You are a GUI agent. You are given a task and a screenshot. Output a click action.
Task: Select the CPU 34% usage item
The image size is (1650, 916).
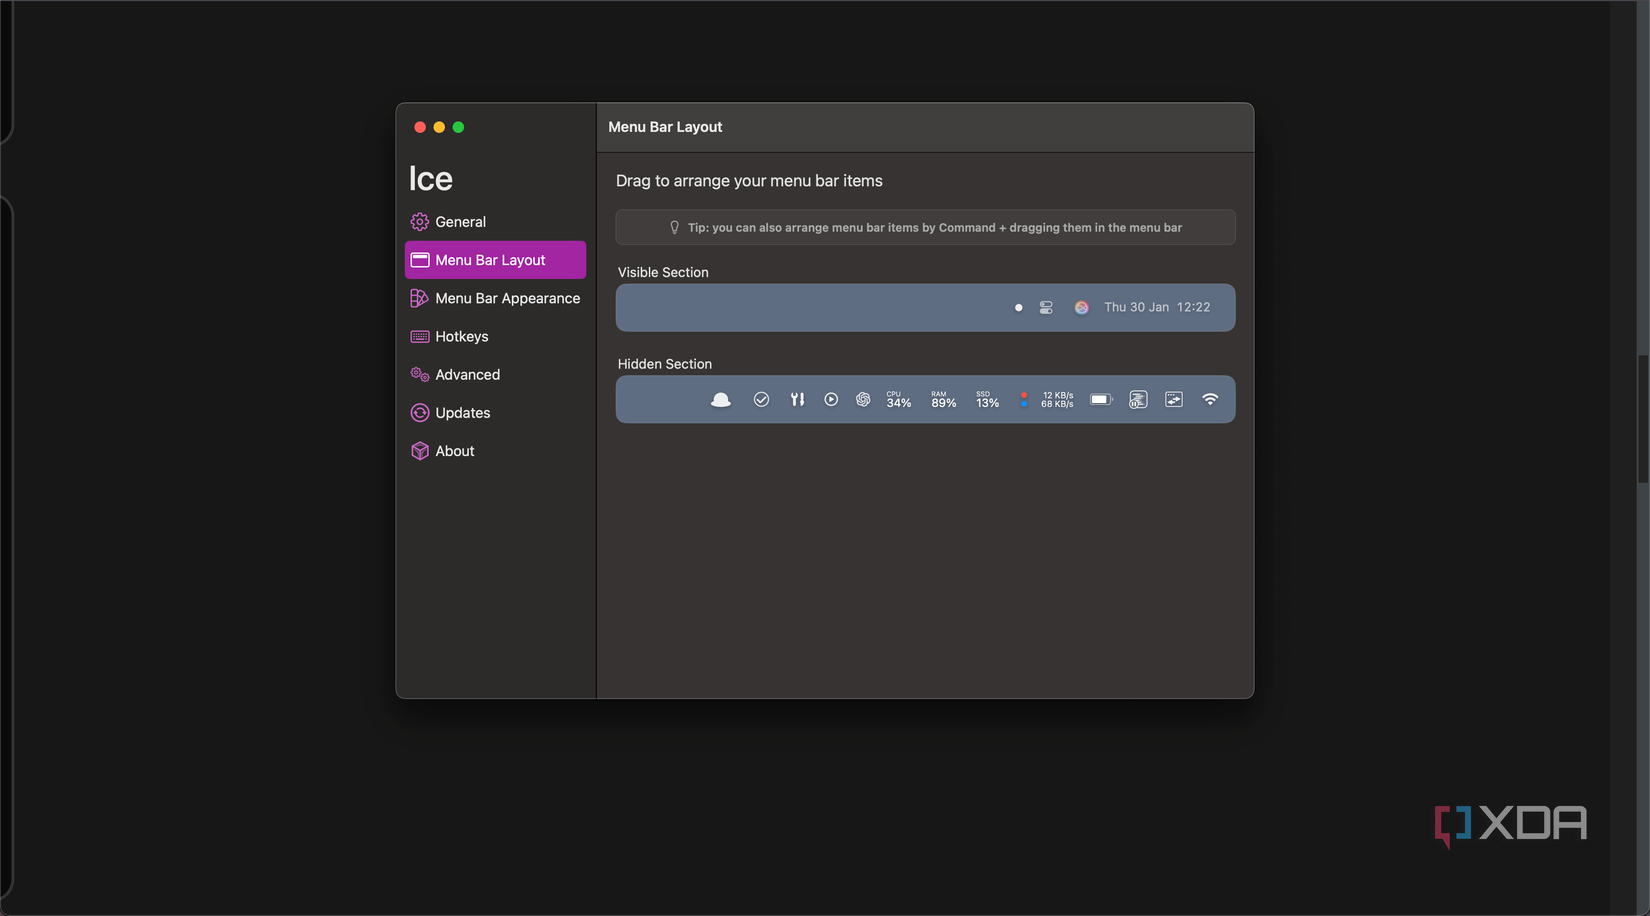pos(898,399)
